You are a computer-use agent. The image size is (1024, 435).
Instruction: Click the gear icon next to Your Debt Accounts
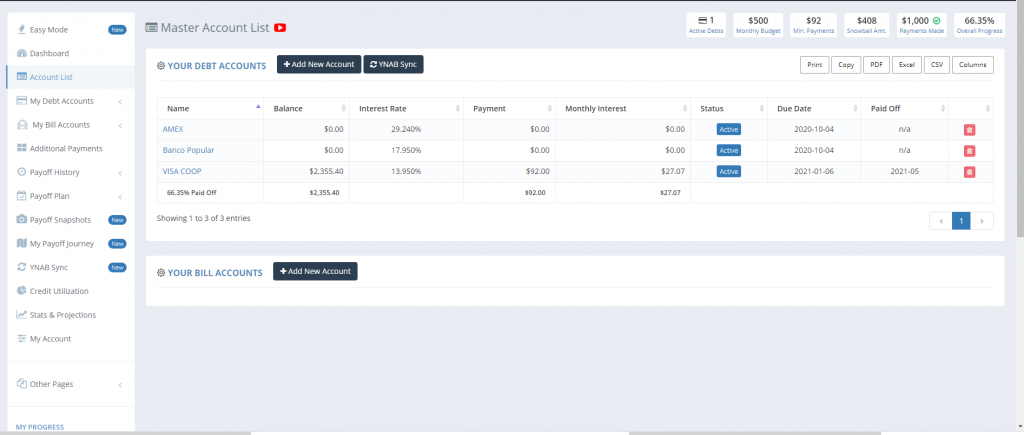click(161, 65)
